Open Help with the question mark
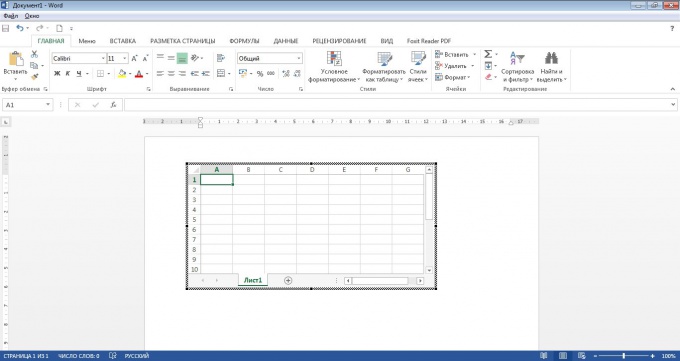This screenshot has width=680, height=361. 672,28
